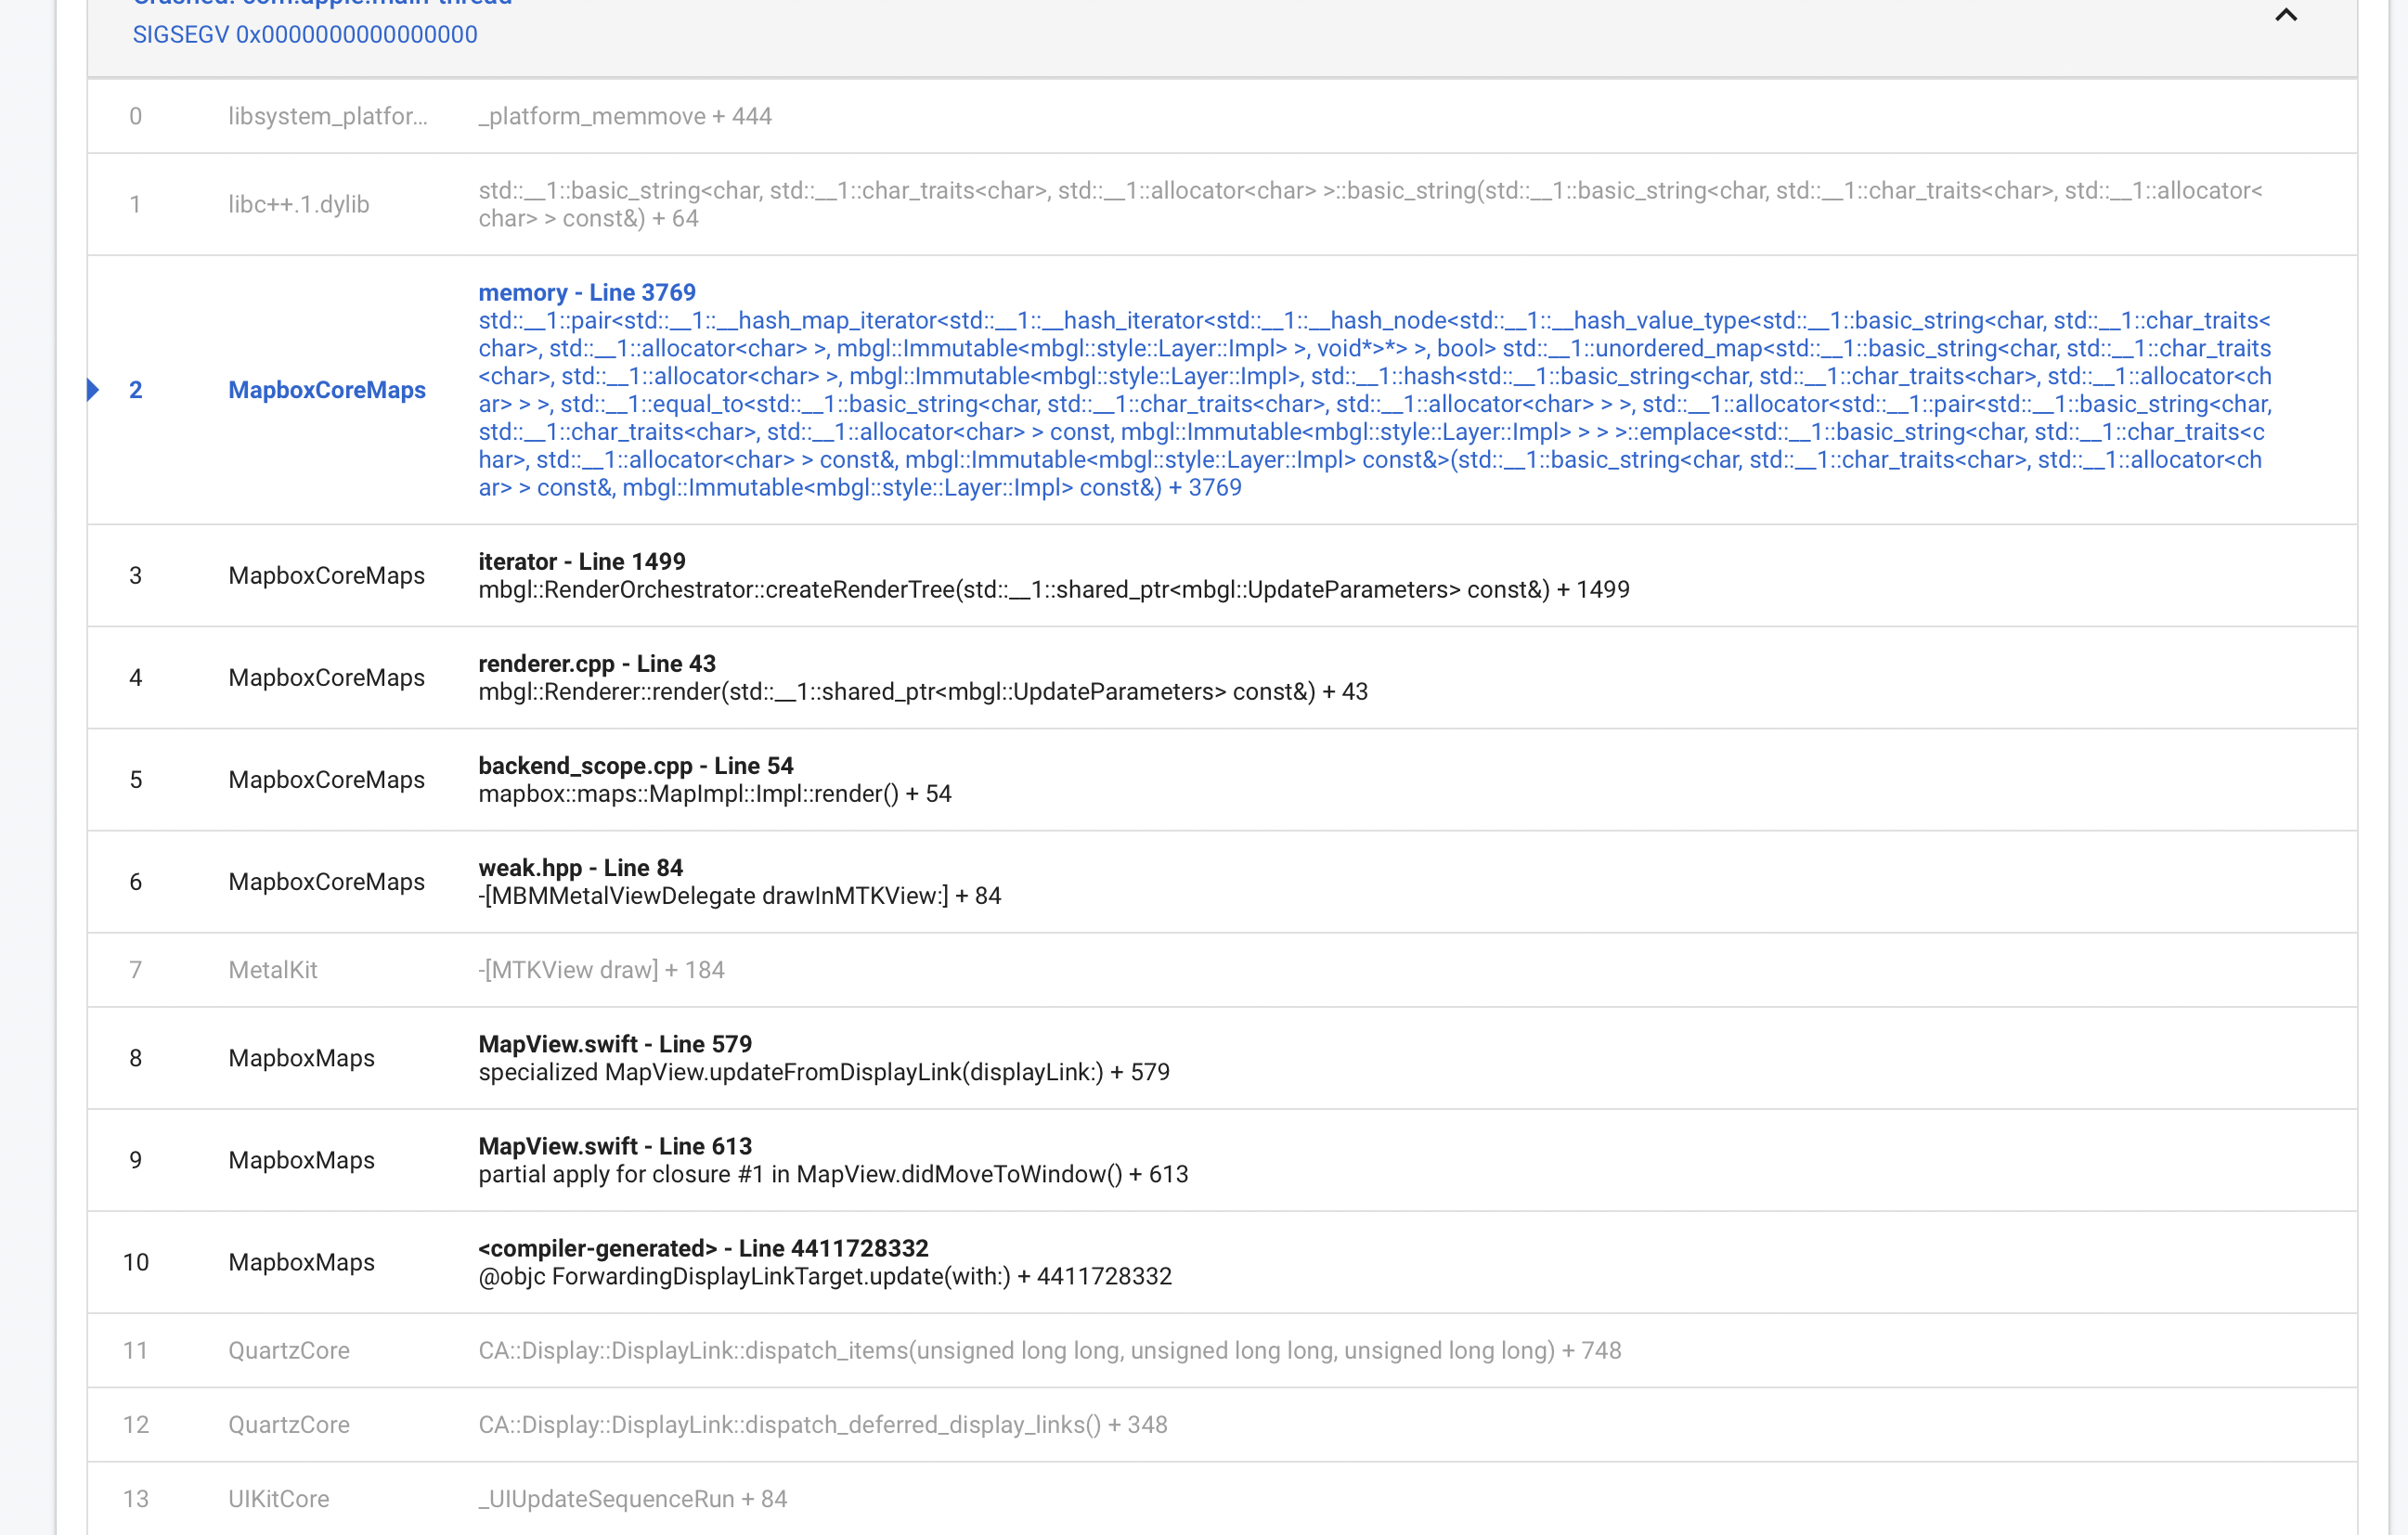Select the MetalKit MTKView draw frame

(x=601, y=969)
